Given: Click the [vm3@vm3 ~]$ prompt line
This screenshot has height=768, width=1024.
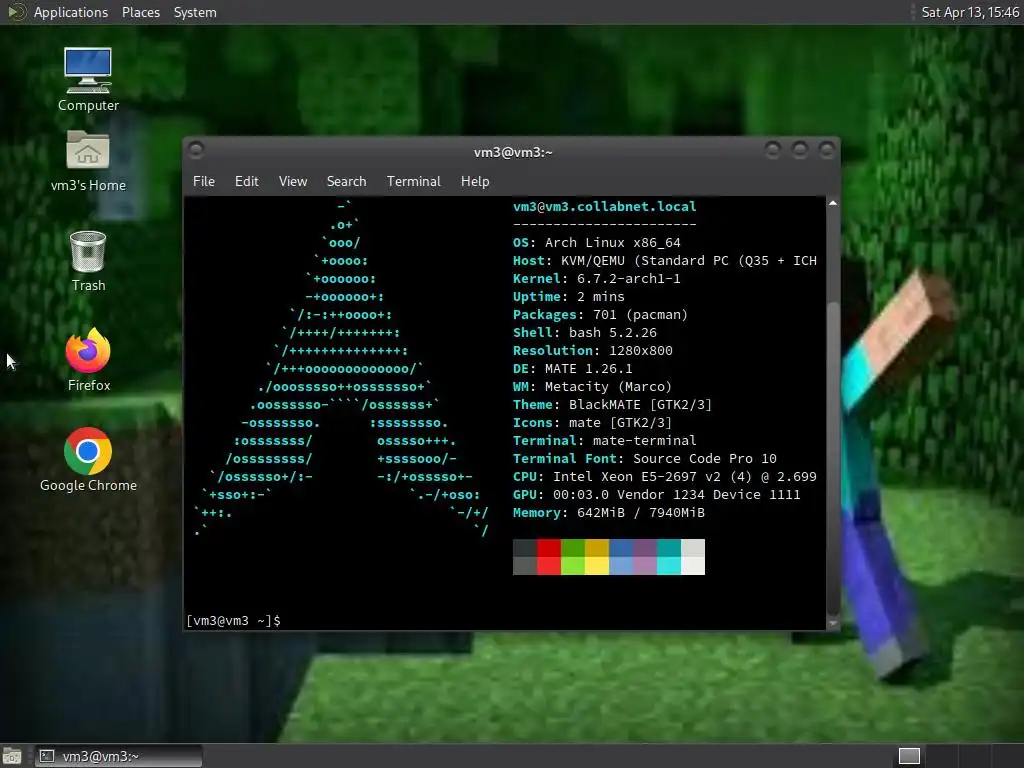Looking at the screenshot, I should tap(233, 620).
